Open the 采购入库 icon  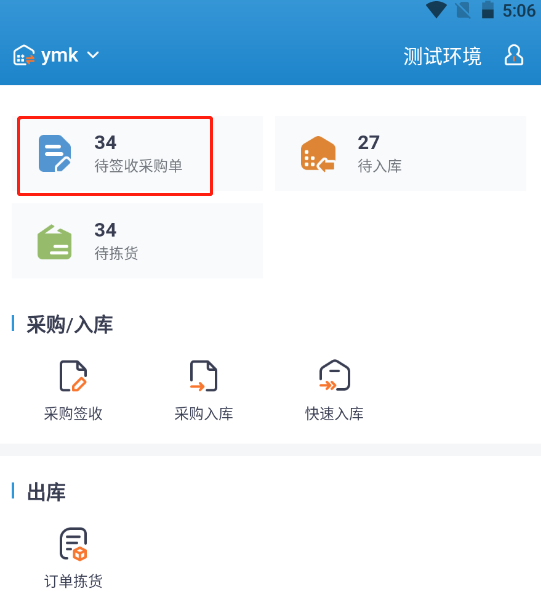(204, 376)
